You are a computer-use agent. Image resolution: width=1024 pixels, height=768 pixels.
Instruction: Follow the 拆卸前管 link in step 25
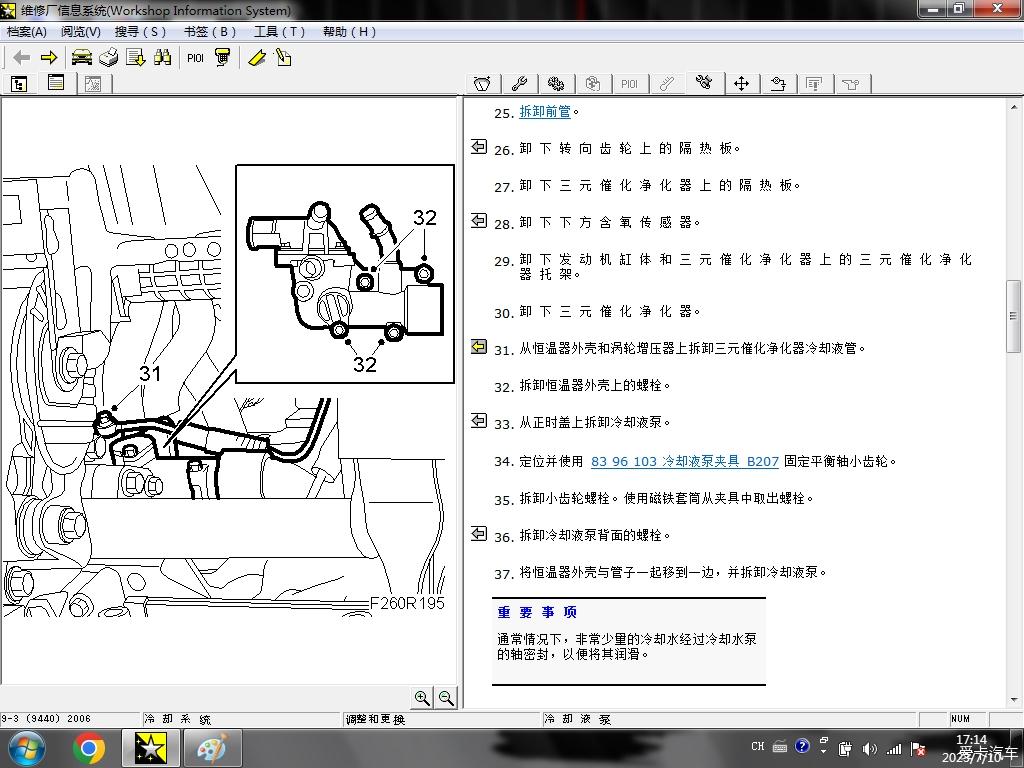(x=545, y=112)
